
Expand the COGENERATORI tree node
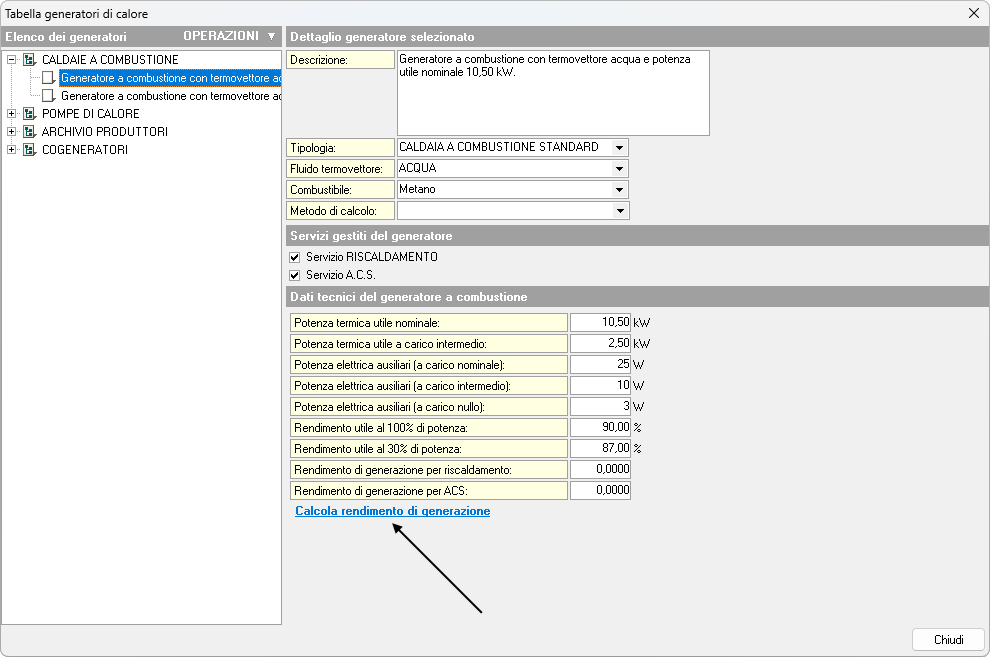12,150
